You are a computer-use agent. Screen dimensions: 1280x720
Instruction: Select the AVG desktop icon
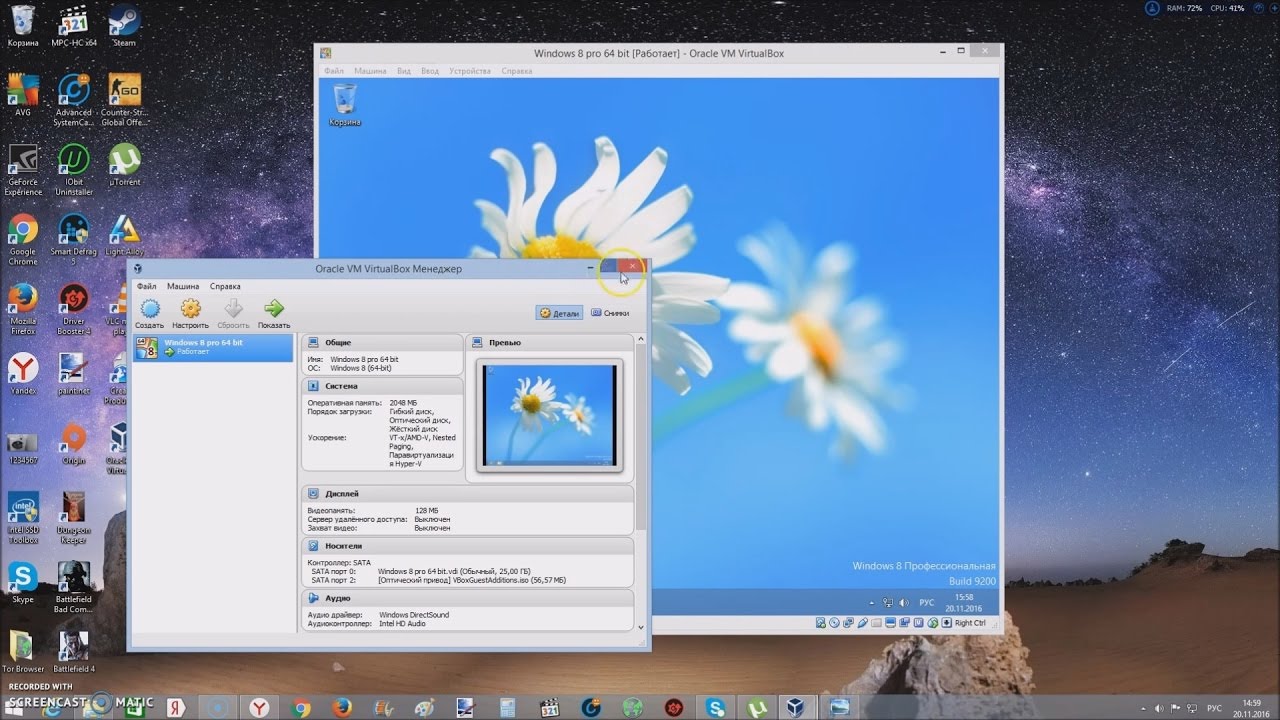23,95
